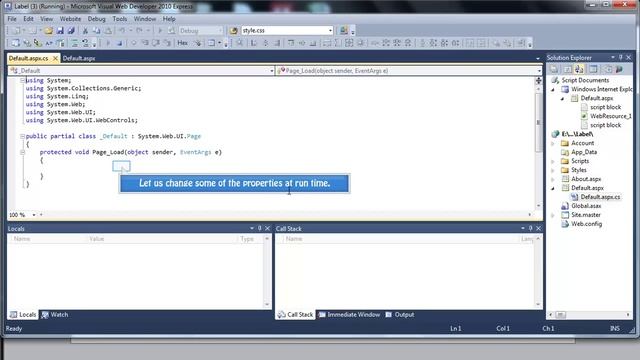Click the Script Documents node icon

[x=555, y=80]
